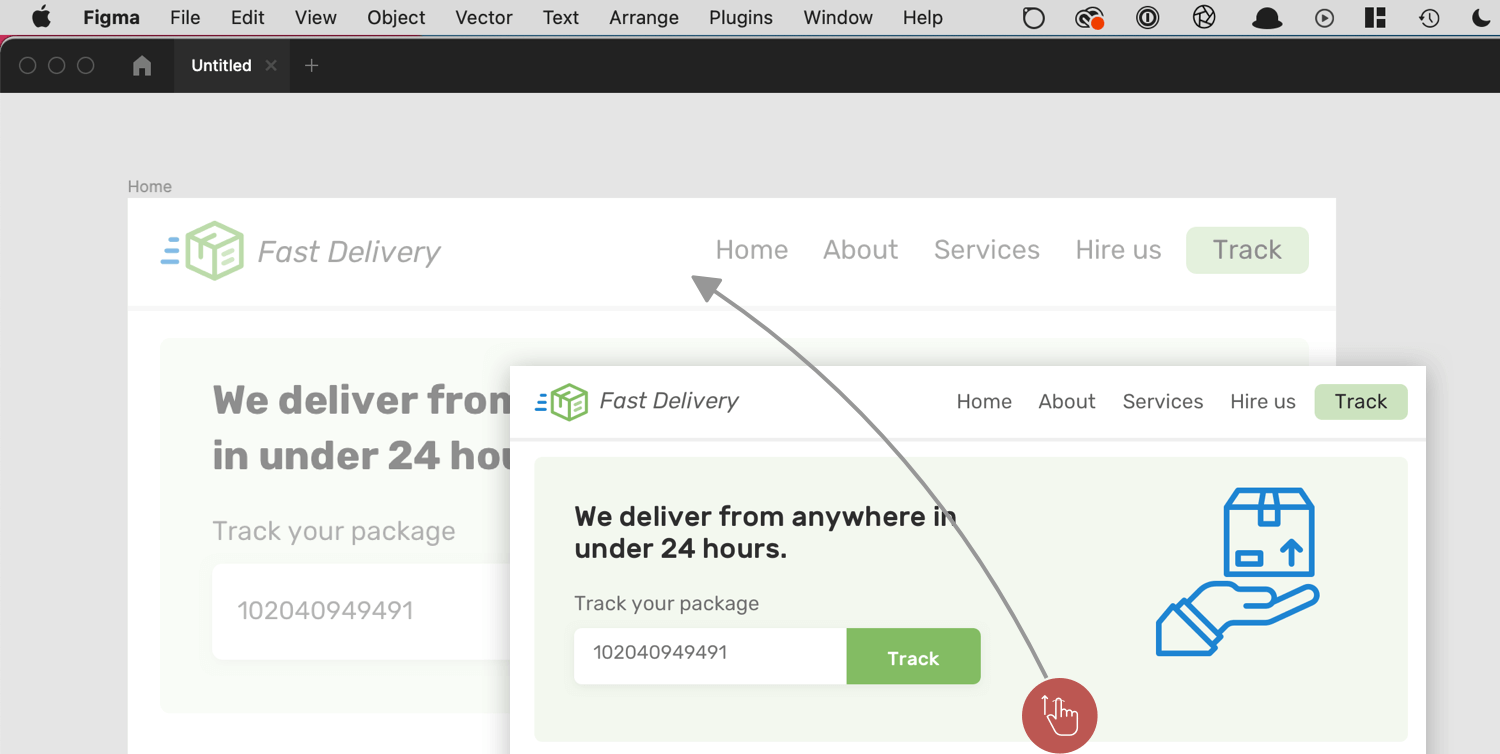The width and height of the screenshot is (1500, 754).
Task: Click the panel layout icon in menu bar
Action: [1375, 18]
